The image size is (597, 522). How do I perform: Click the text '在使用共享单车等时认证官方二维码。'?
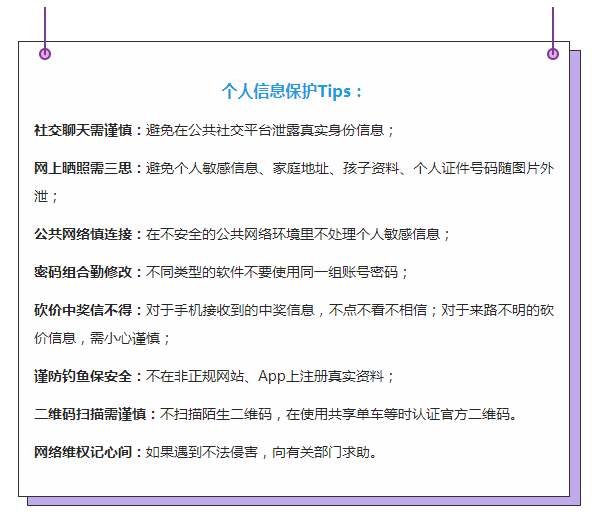pos(402,414)
